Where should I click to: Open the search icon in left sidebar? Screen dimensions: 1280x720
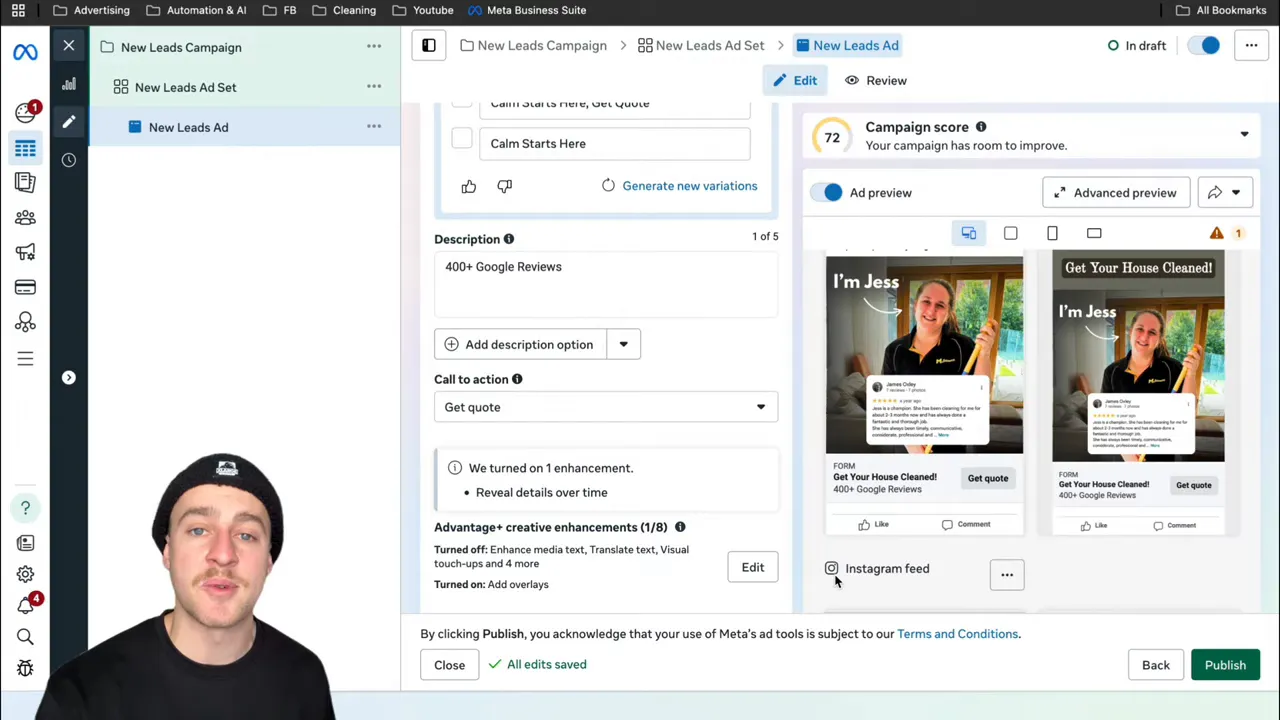click(25, 637)
